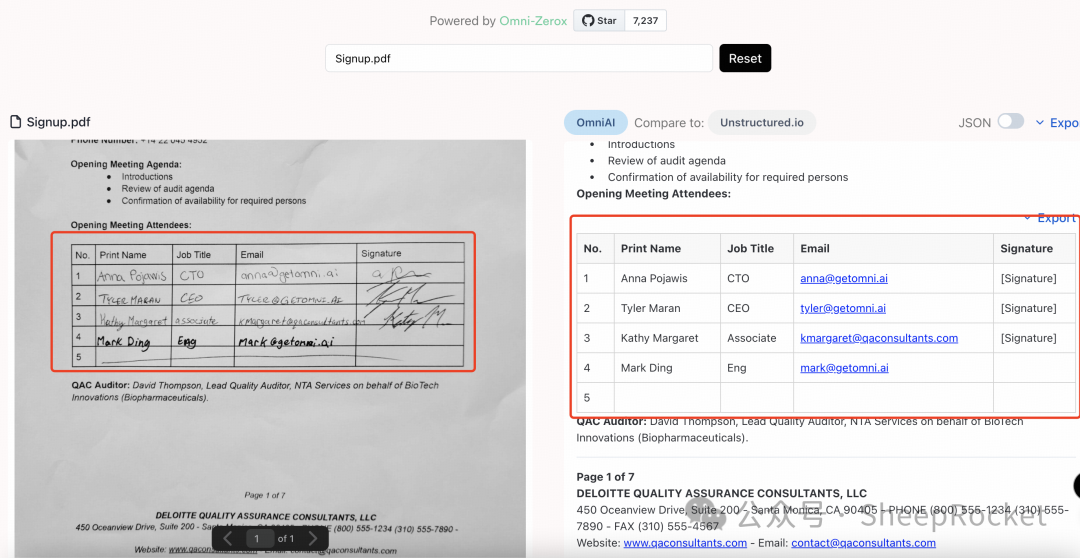Click the Tyler Maran table cell
This screenshot has height=558, width=1080.
[x=667, y=308]
